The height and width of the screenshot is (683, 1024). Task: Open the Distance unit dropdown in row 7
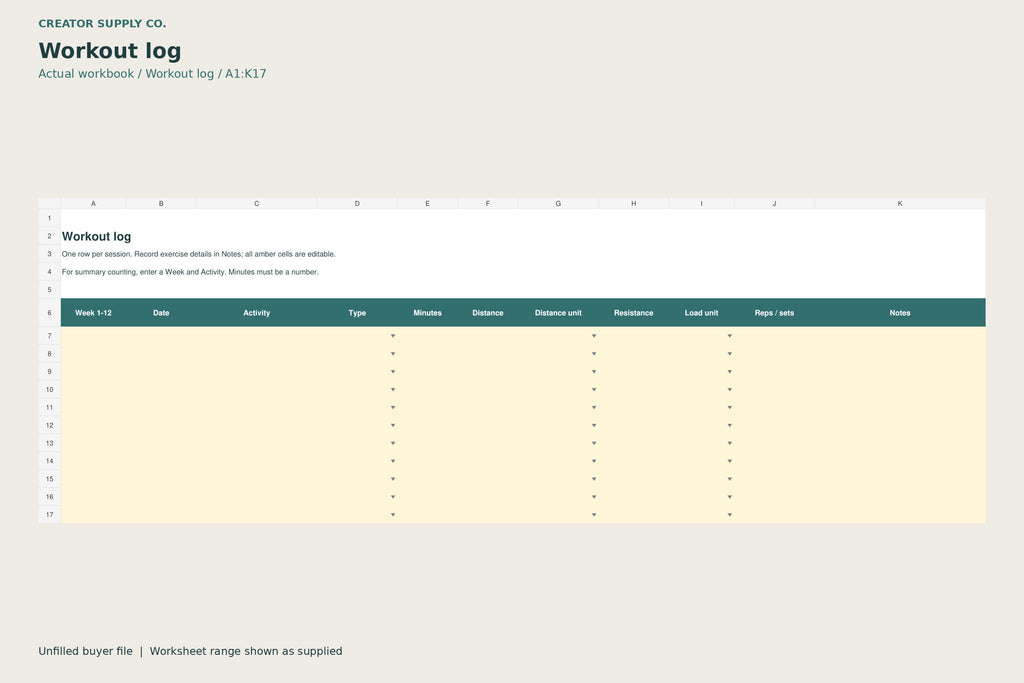click(x=594, y=336)
